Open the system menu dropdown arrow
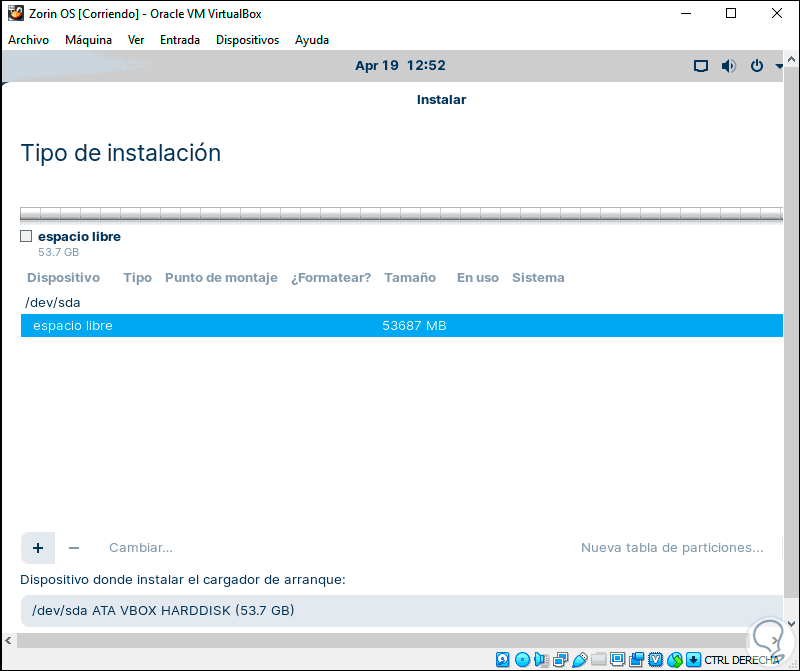 [779, 66]
